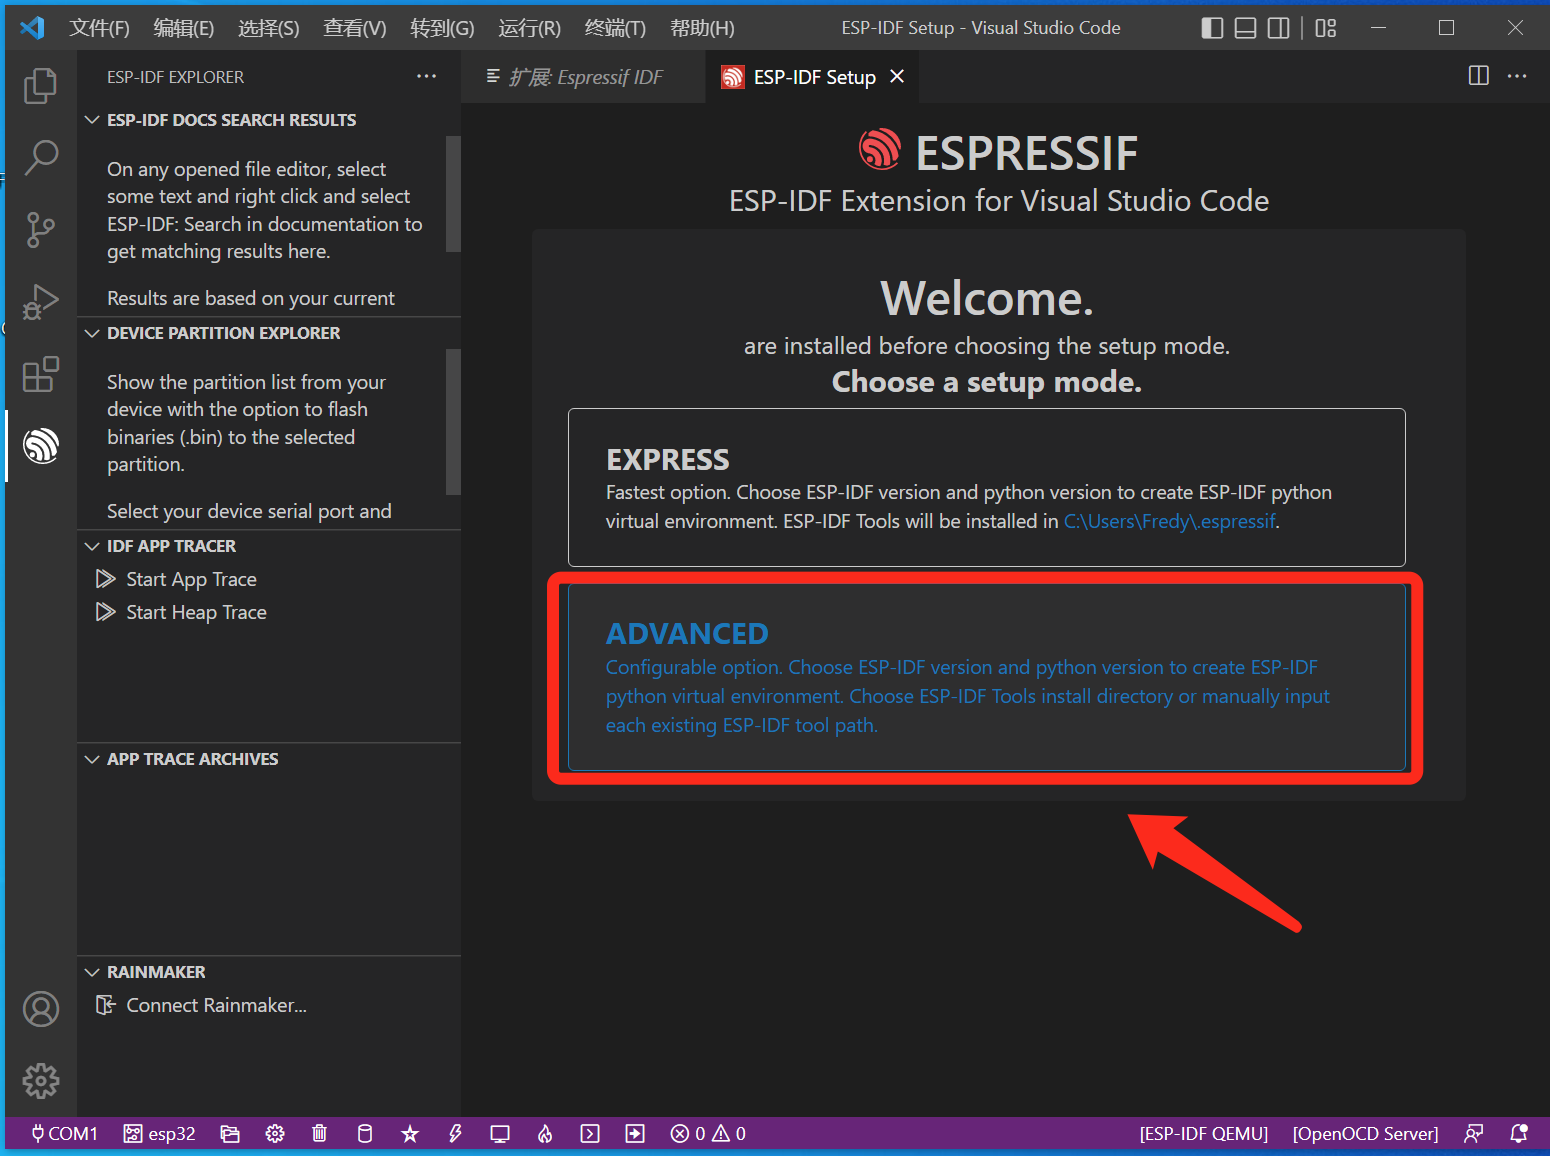Screen dimensions: 1550x1156
Task: Toggle primary side bar layout button
Action: pyautogui.click(x=1212, y=28)
